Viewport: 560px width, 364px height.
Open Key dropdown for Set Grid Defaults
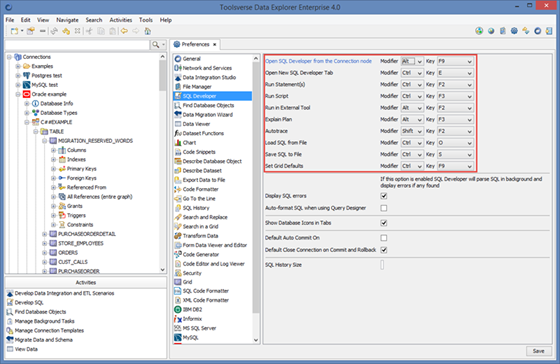(x=455, y=166)
